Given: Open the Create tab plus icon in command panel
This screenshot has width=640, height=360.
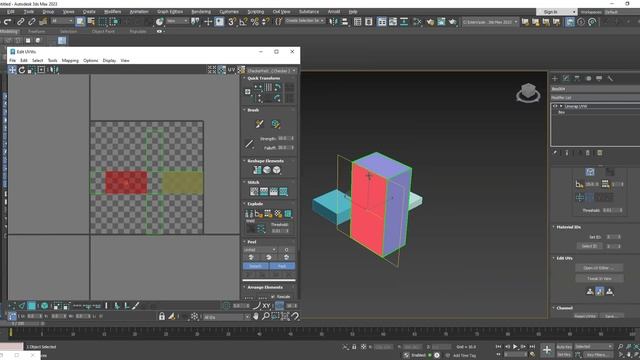Looking at the screenshot, I should [555, 78].
